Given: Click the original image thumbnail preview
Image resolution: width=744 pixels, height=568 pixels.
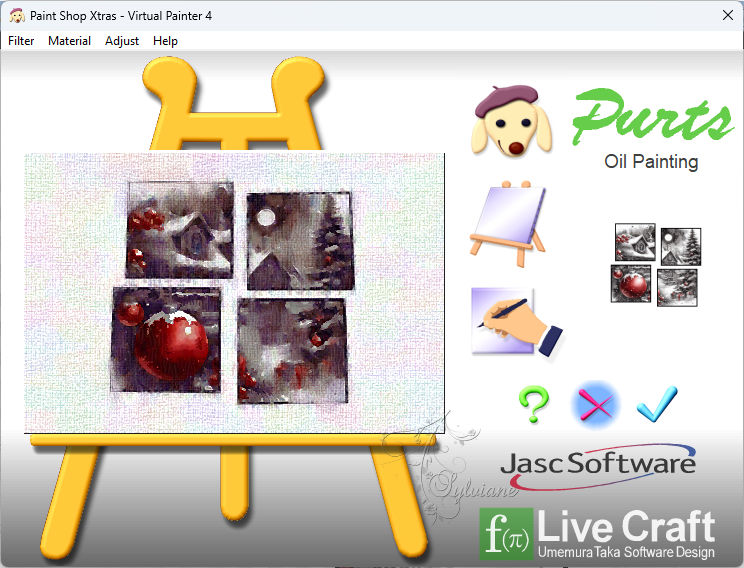Looking at the screenshot, I should coord(656,264).
